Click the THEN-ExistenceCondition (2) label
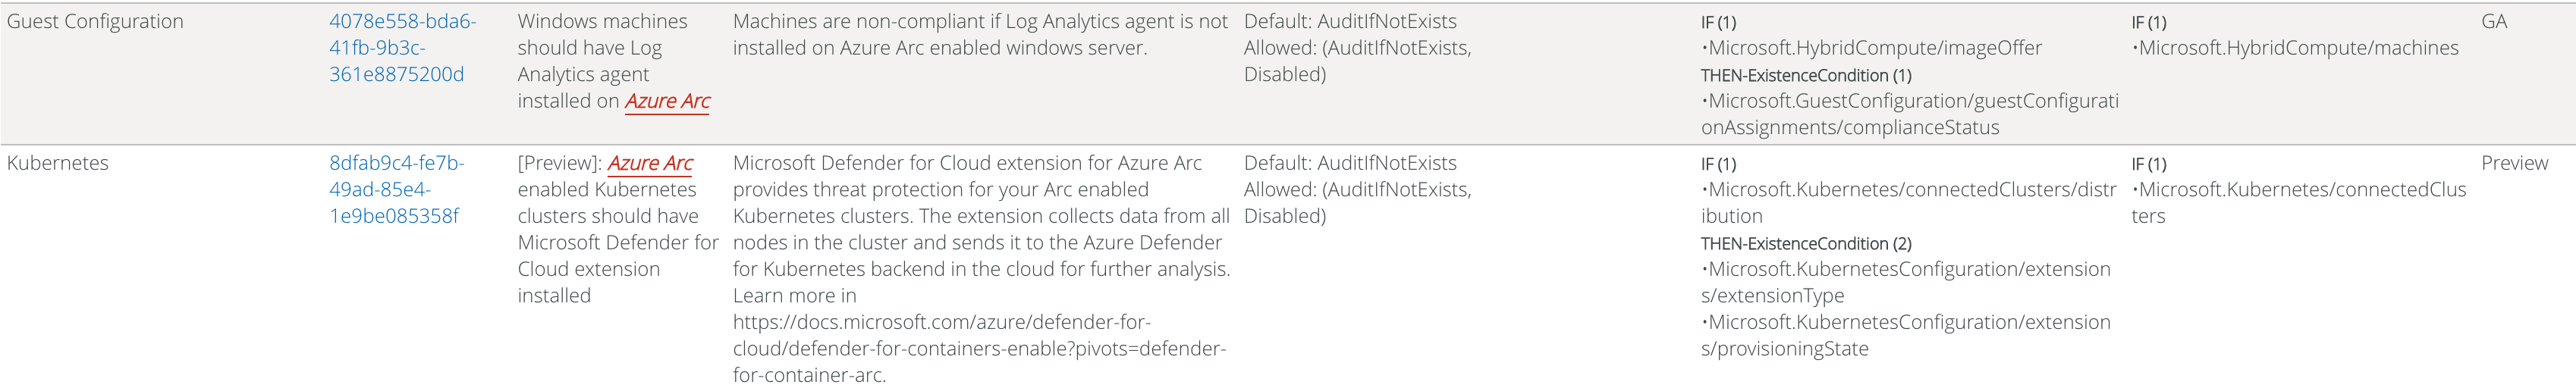The image size is (2576, 391). [x=1806, y=243]
